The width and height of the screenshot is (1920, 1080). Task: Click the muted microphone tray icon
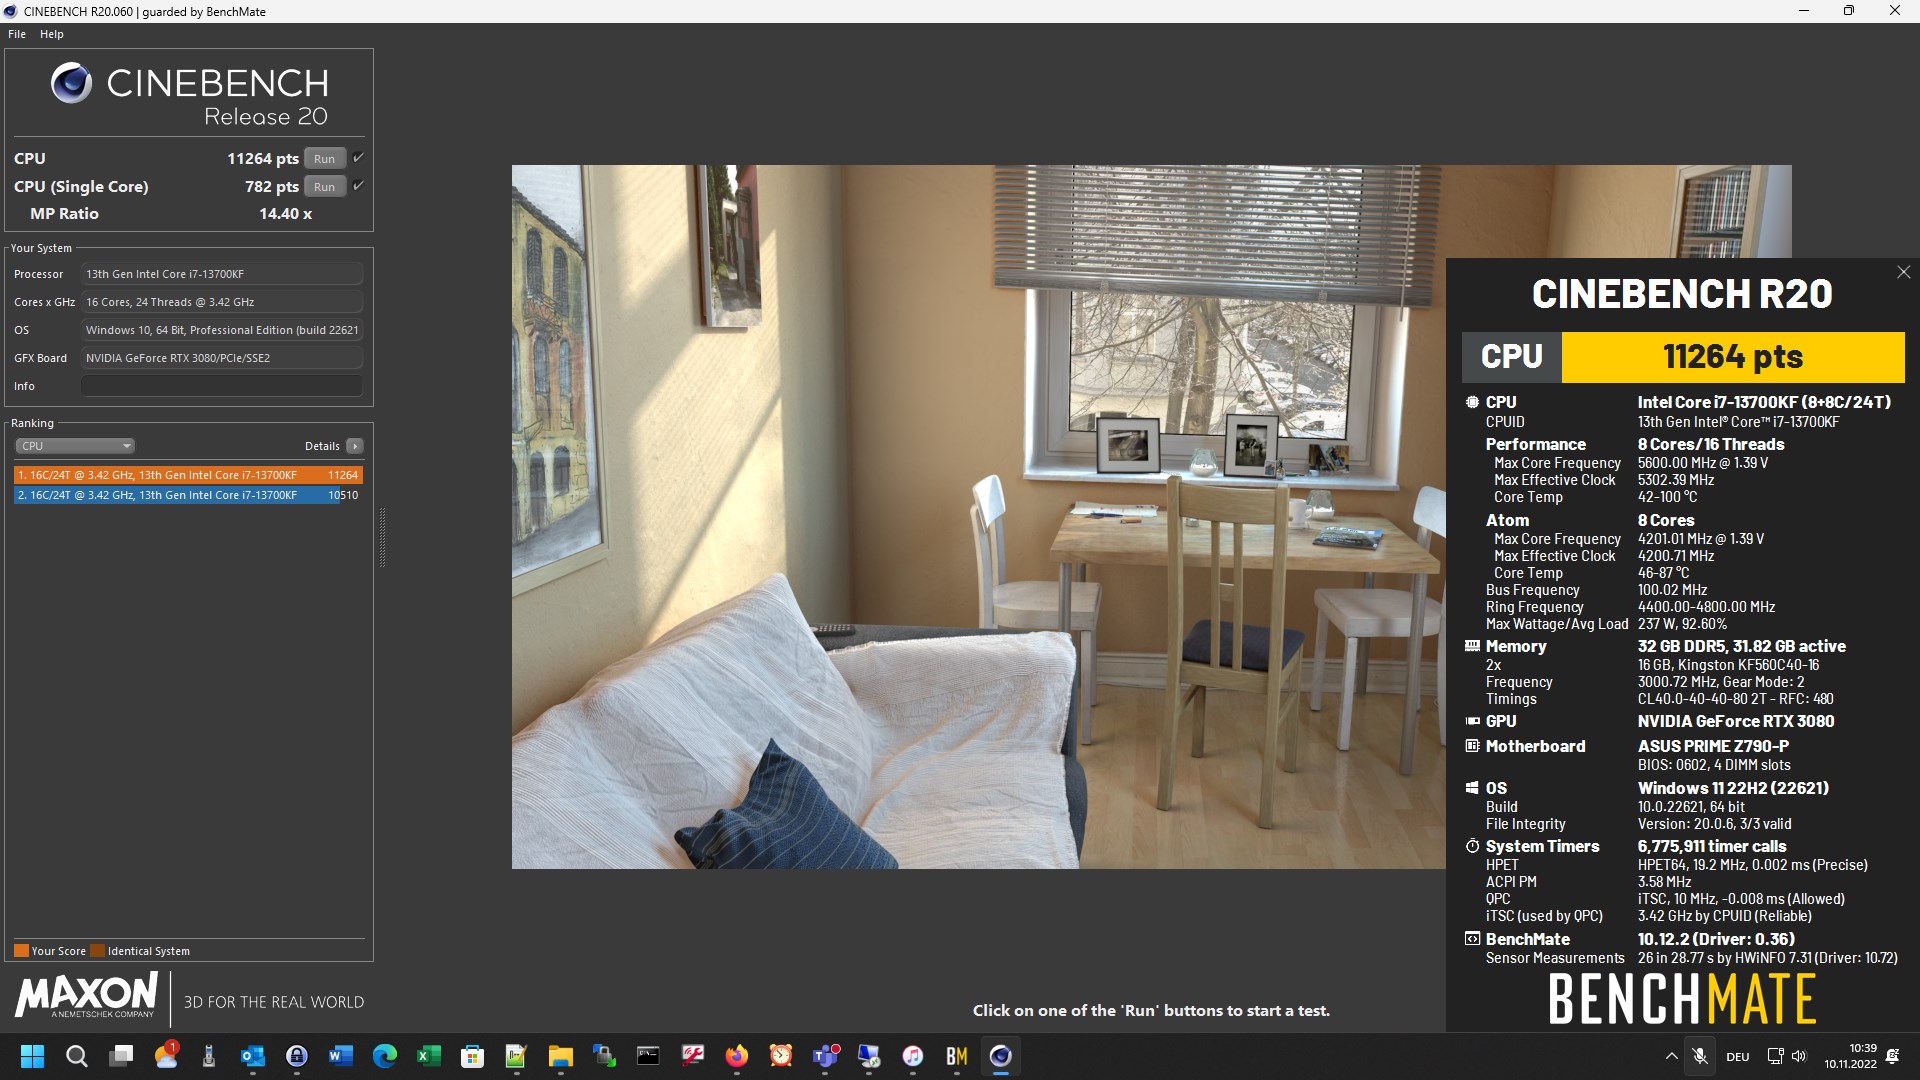pyautogui.click(x=1700, y=1056)
